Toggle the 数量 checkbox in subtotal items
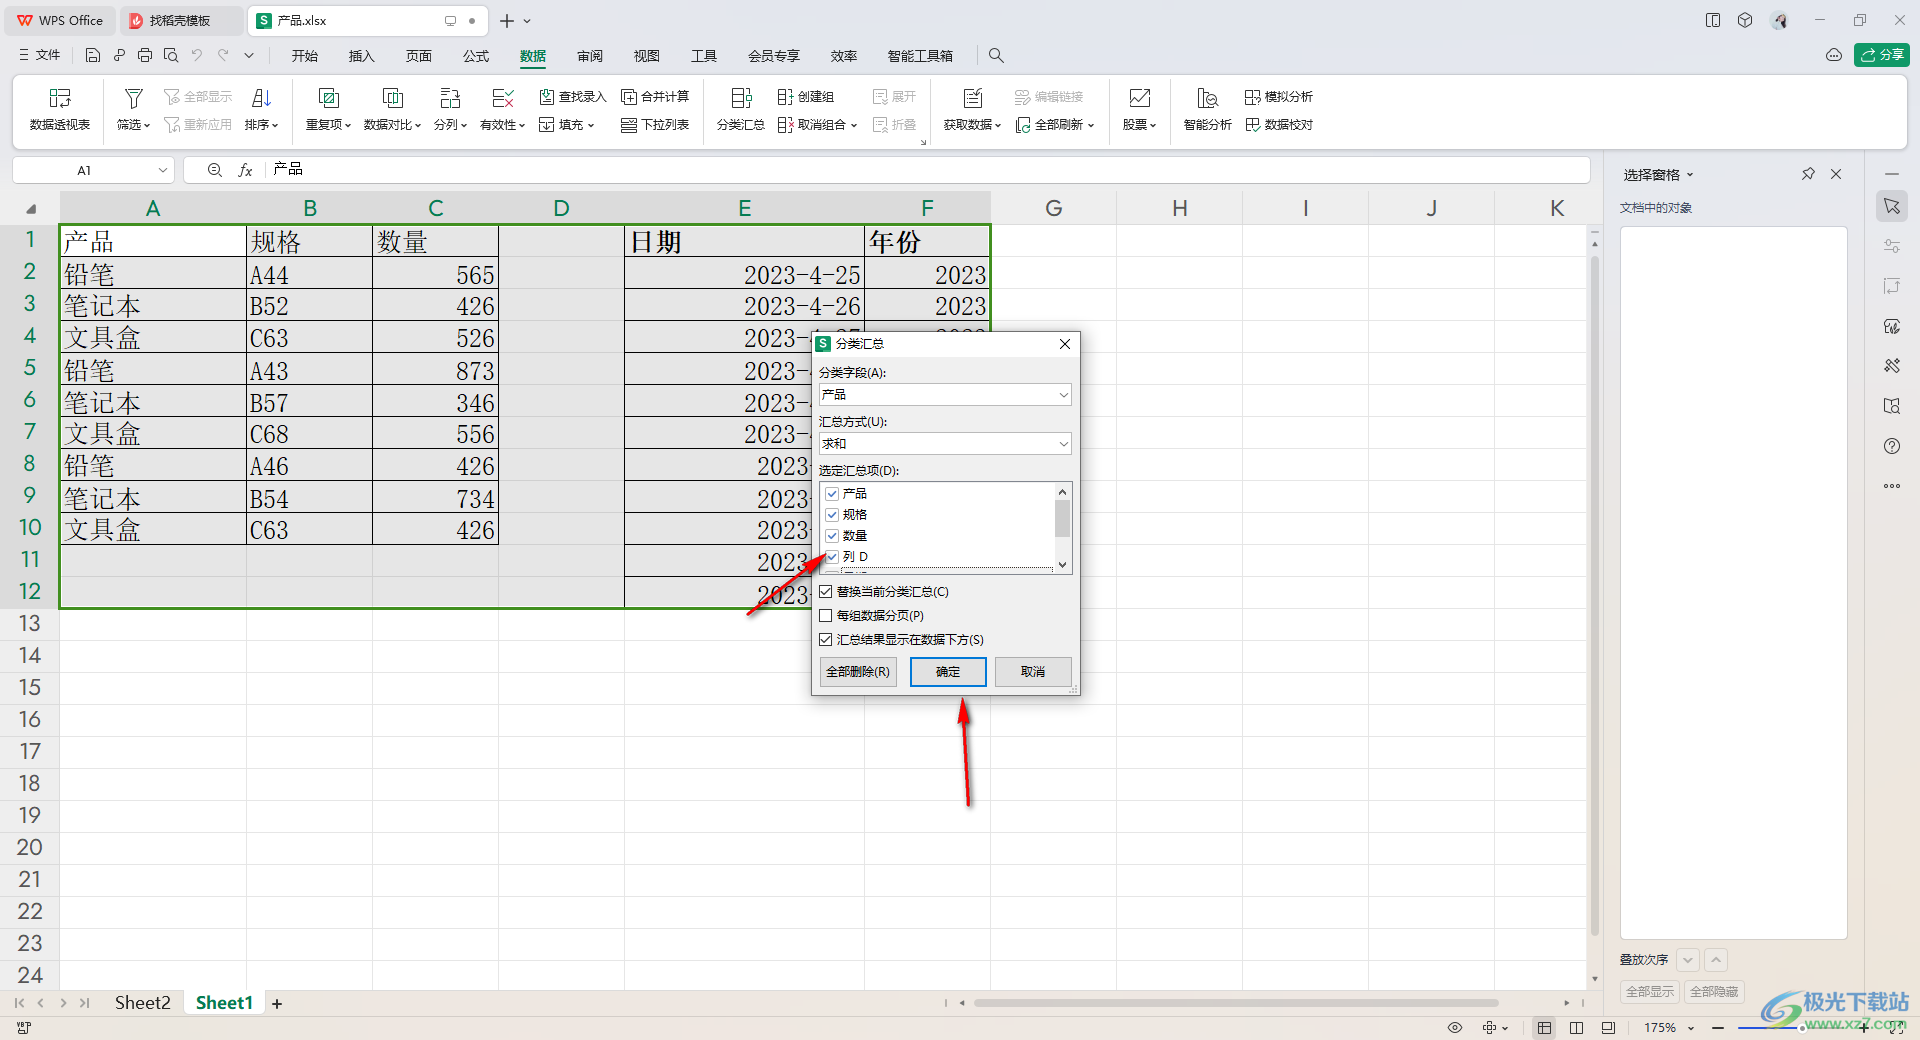The height and width of the screenshot is (1040, 1920). (832, 536)
